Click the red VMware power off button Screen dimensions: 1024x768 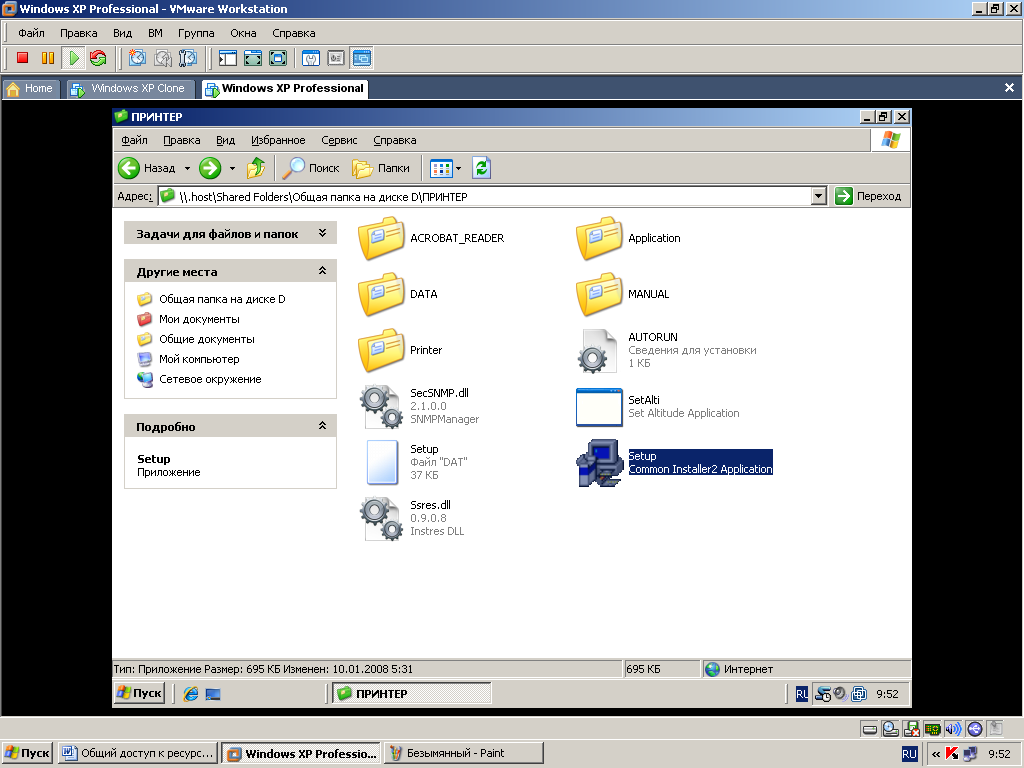tap(22, 58)
